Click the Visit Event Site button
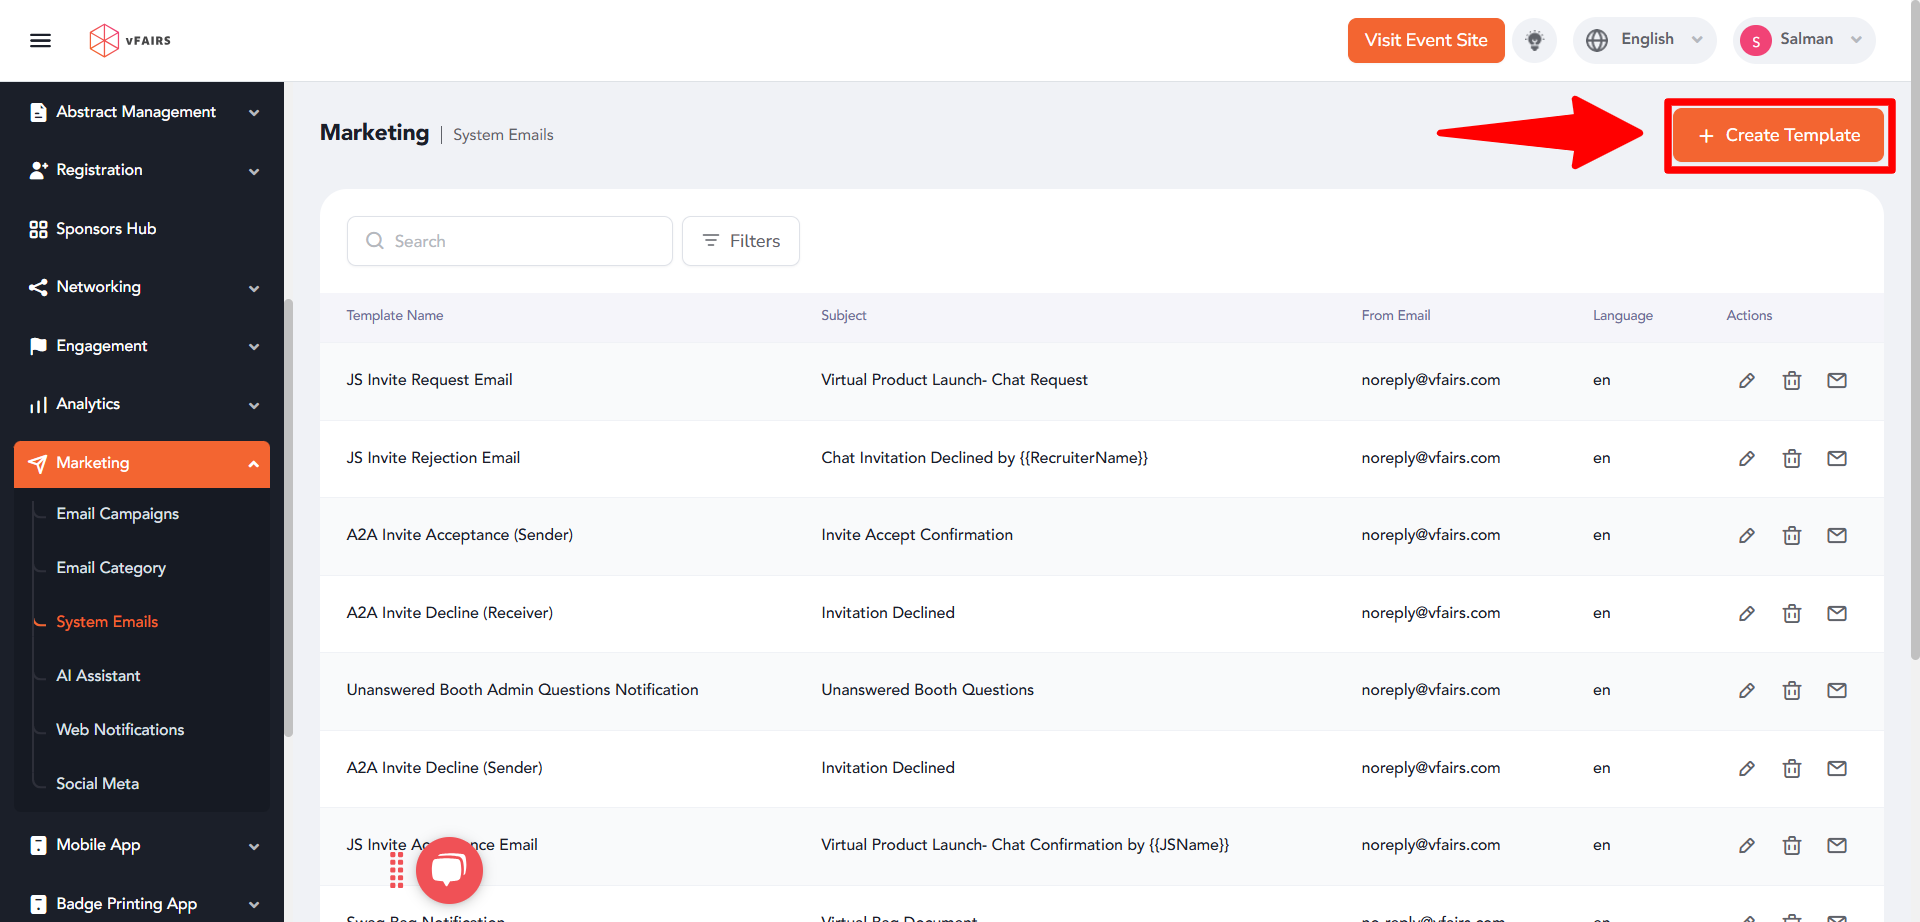 (1426, 40)
